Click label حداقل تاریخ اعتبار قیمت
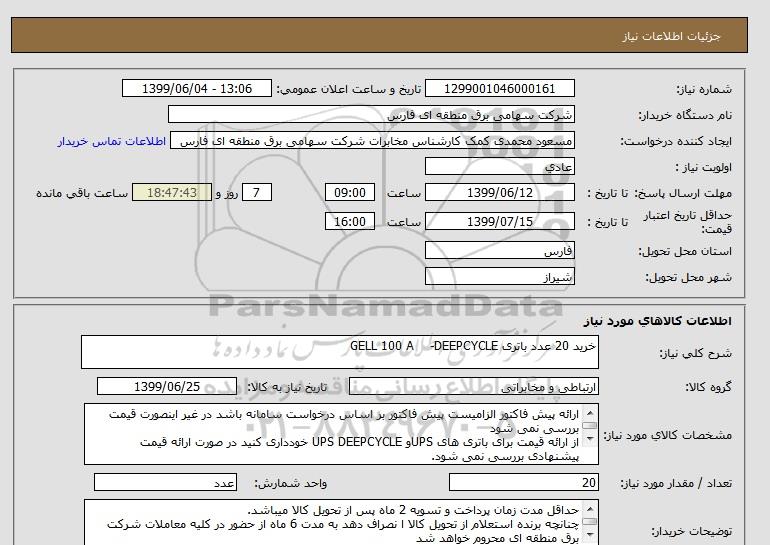Viewport: 770px width, 545px height. point(688,222)
